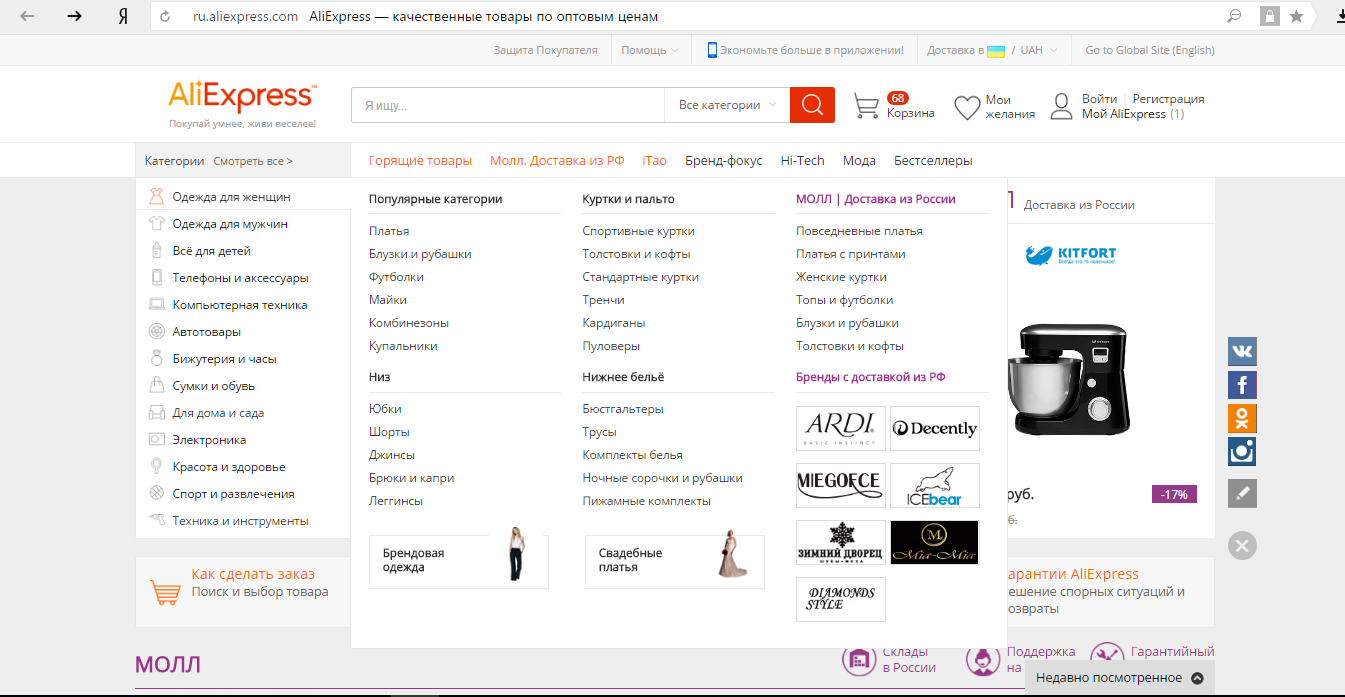The image size is (1345, 697).
Task: Close the social sidebar with the X icon
Action: pos(1242,545)
